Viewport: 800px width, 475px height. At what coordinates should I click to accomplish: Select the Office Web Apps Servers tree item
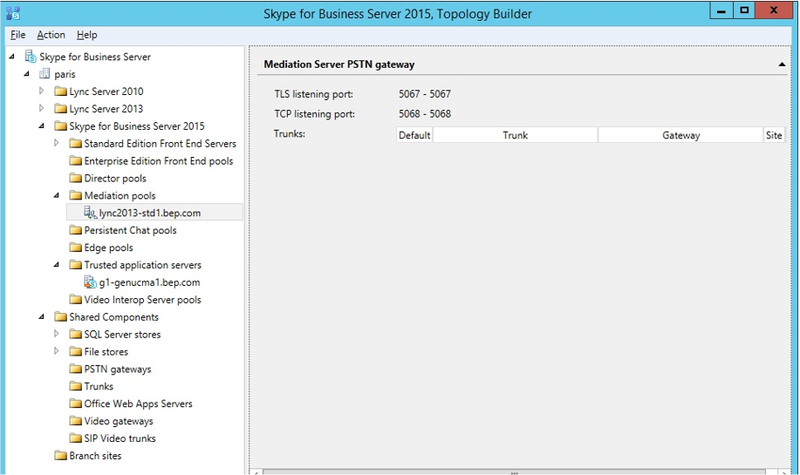click(x=131, y=404)
